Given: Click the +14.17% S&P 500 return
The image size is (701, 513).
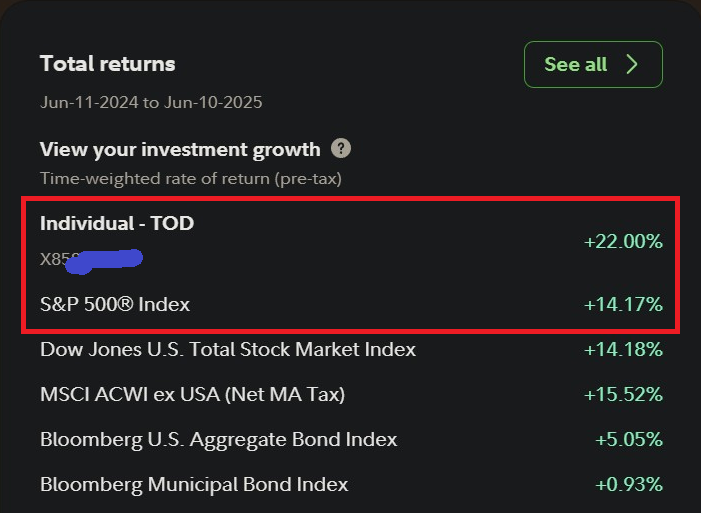Looking at the screenshot, I should (x=623, y=304).
